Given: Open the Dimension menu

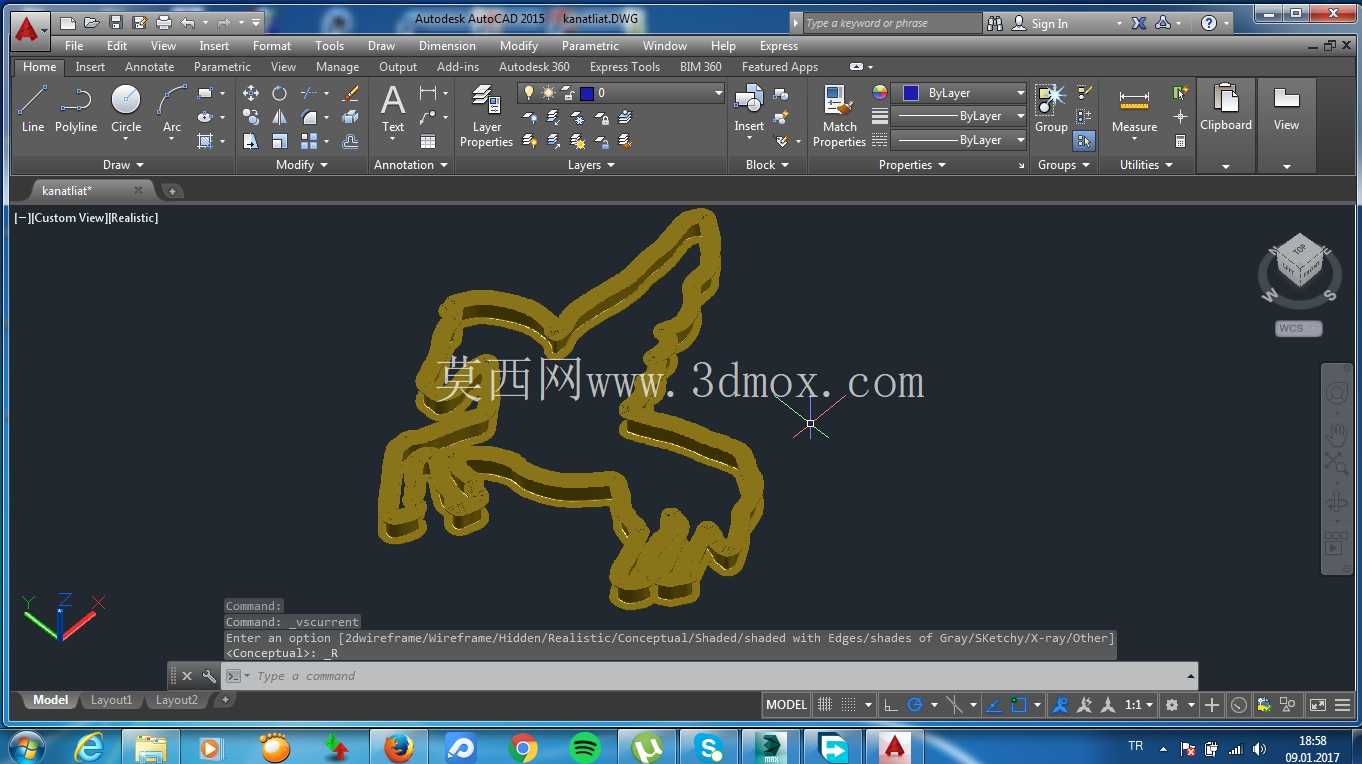Looking at the screenshot, I should pyautogui.click(x=447, y=46).
